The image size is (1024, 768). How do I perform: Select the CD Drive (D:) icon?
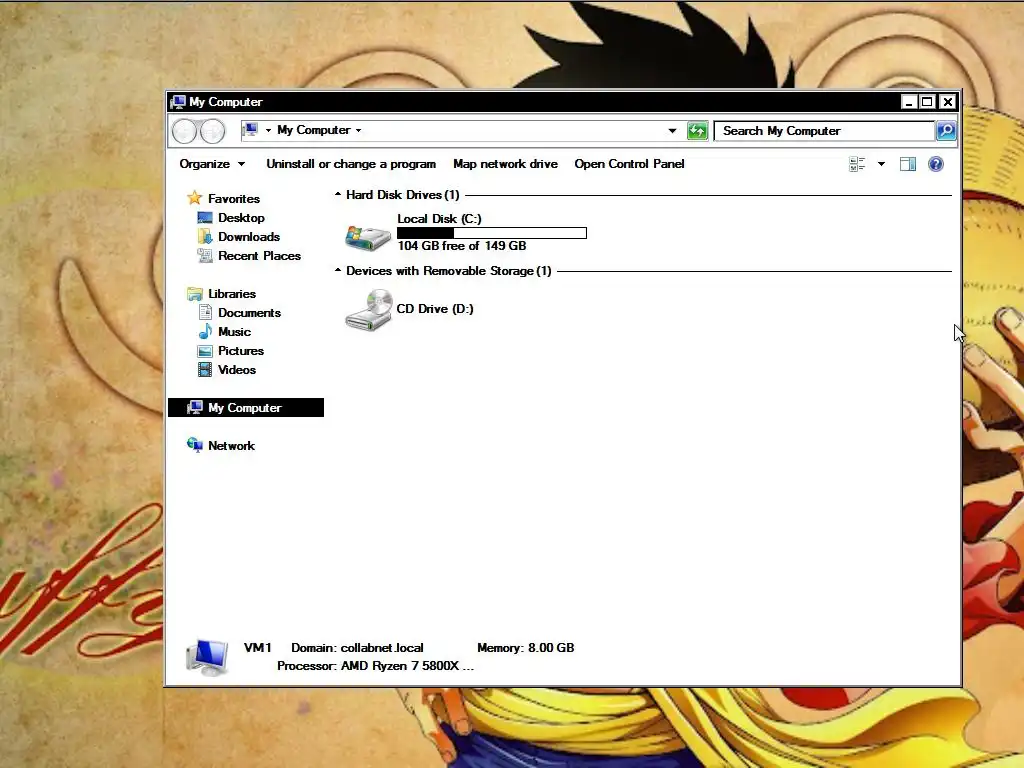(x=368, y=310)
